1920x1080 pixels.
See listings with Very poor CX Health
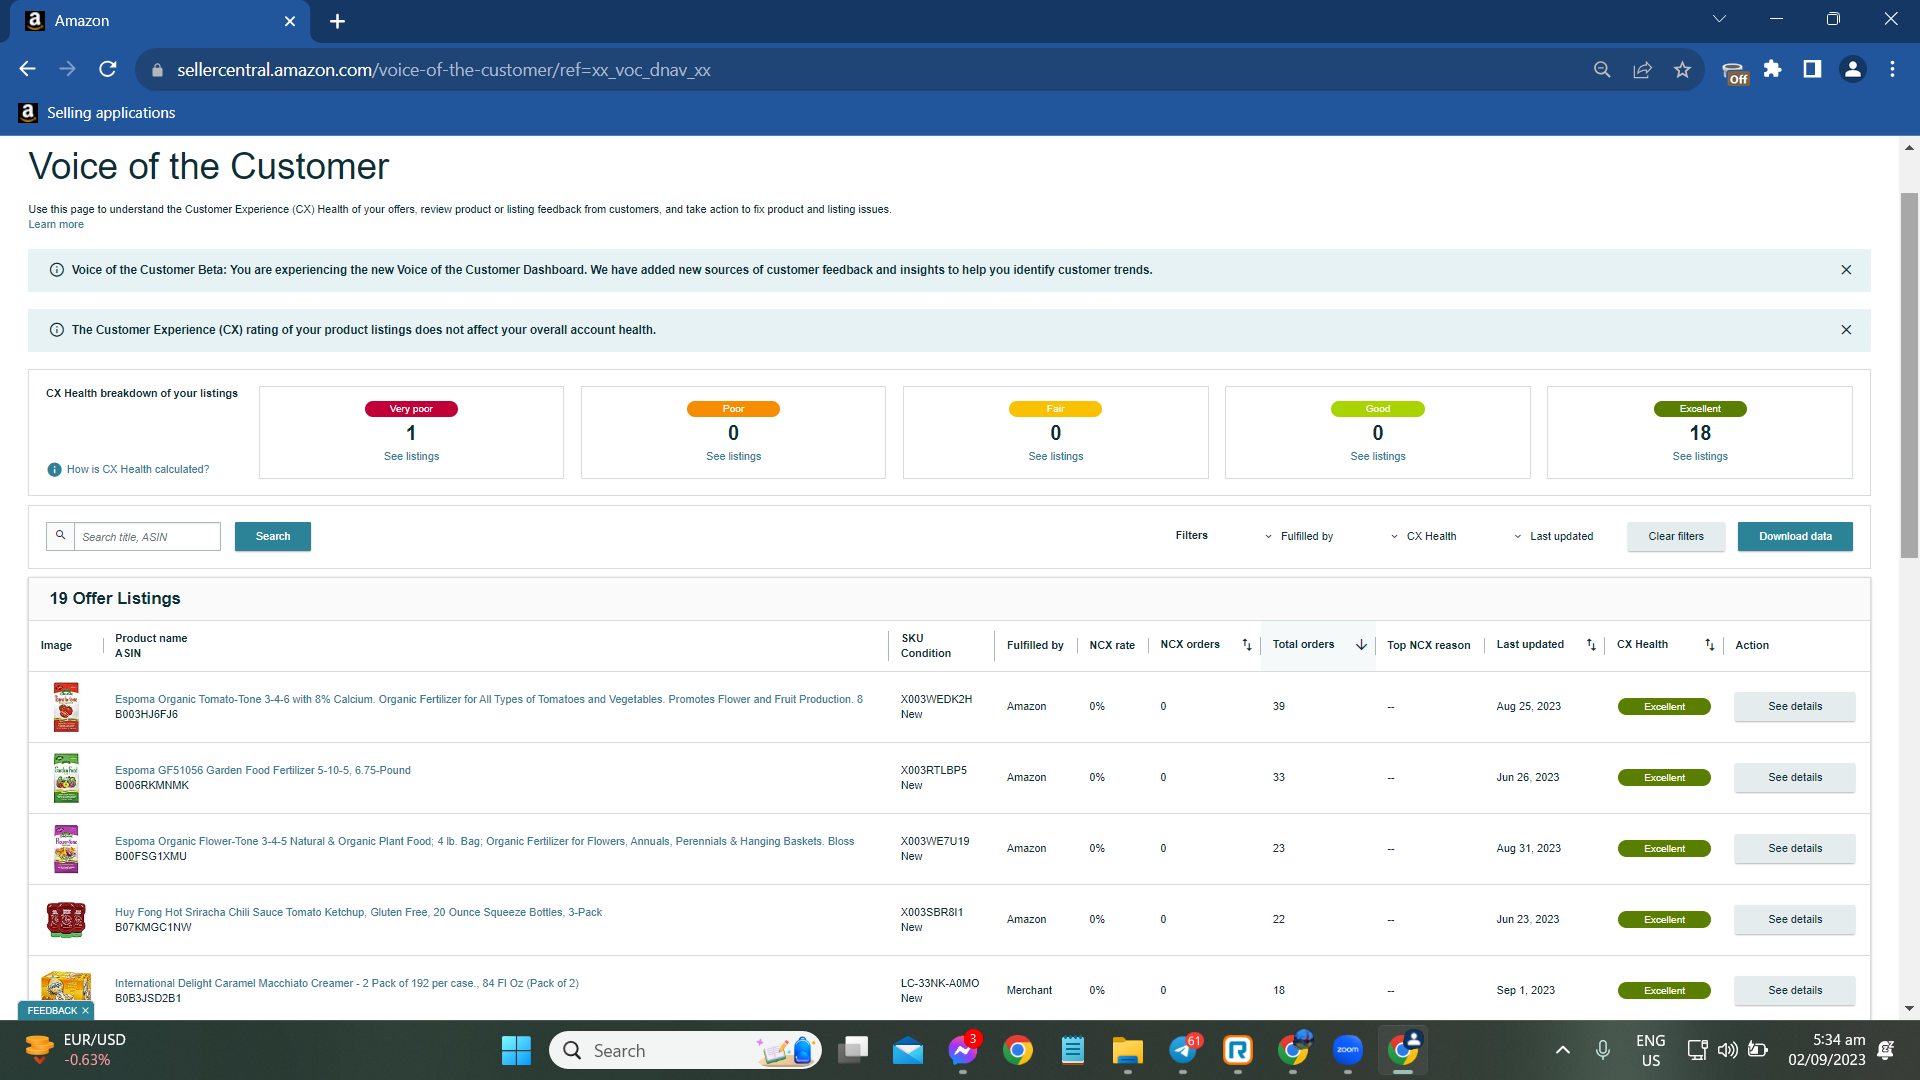tap(411, 457)
